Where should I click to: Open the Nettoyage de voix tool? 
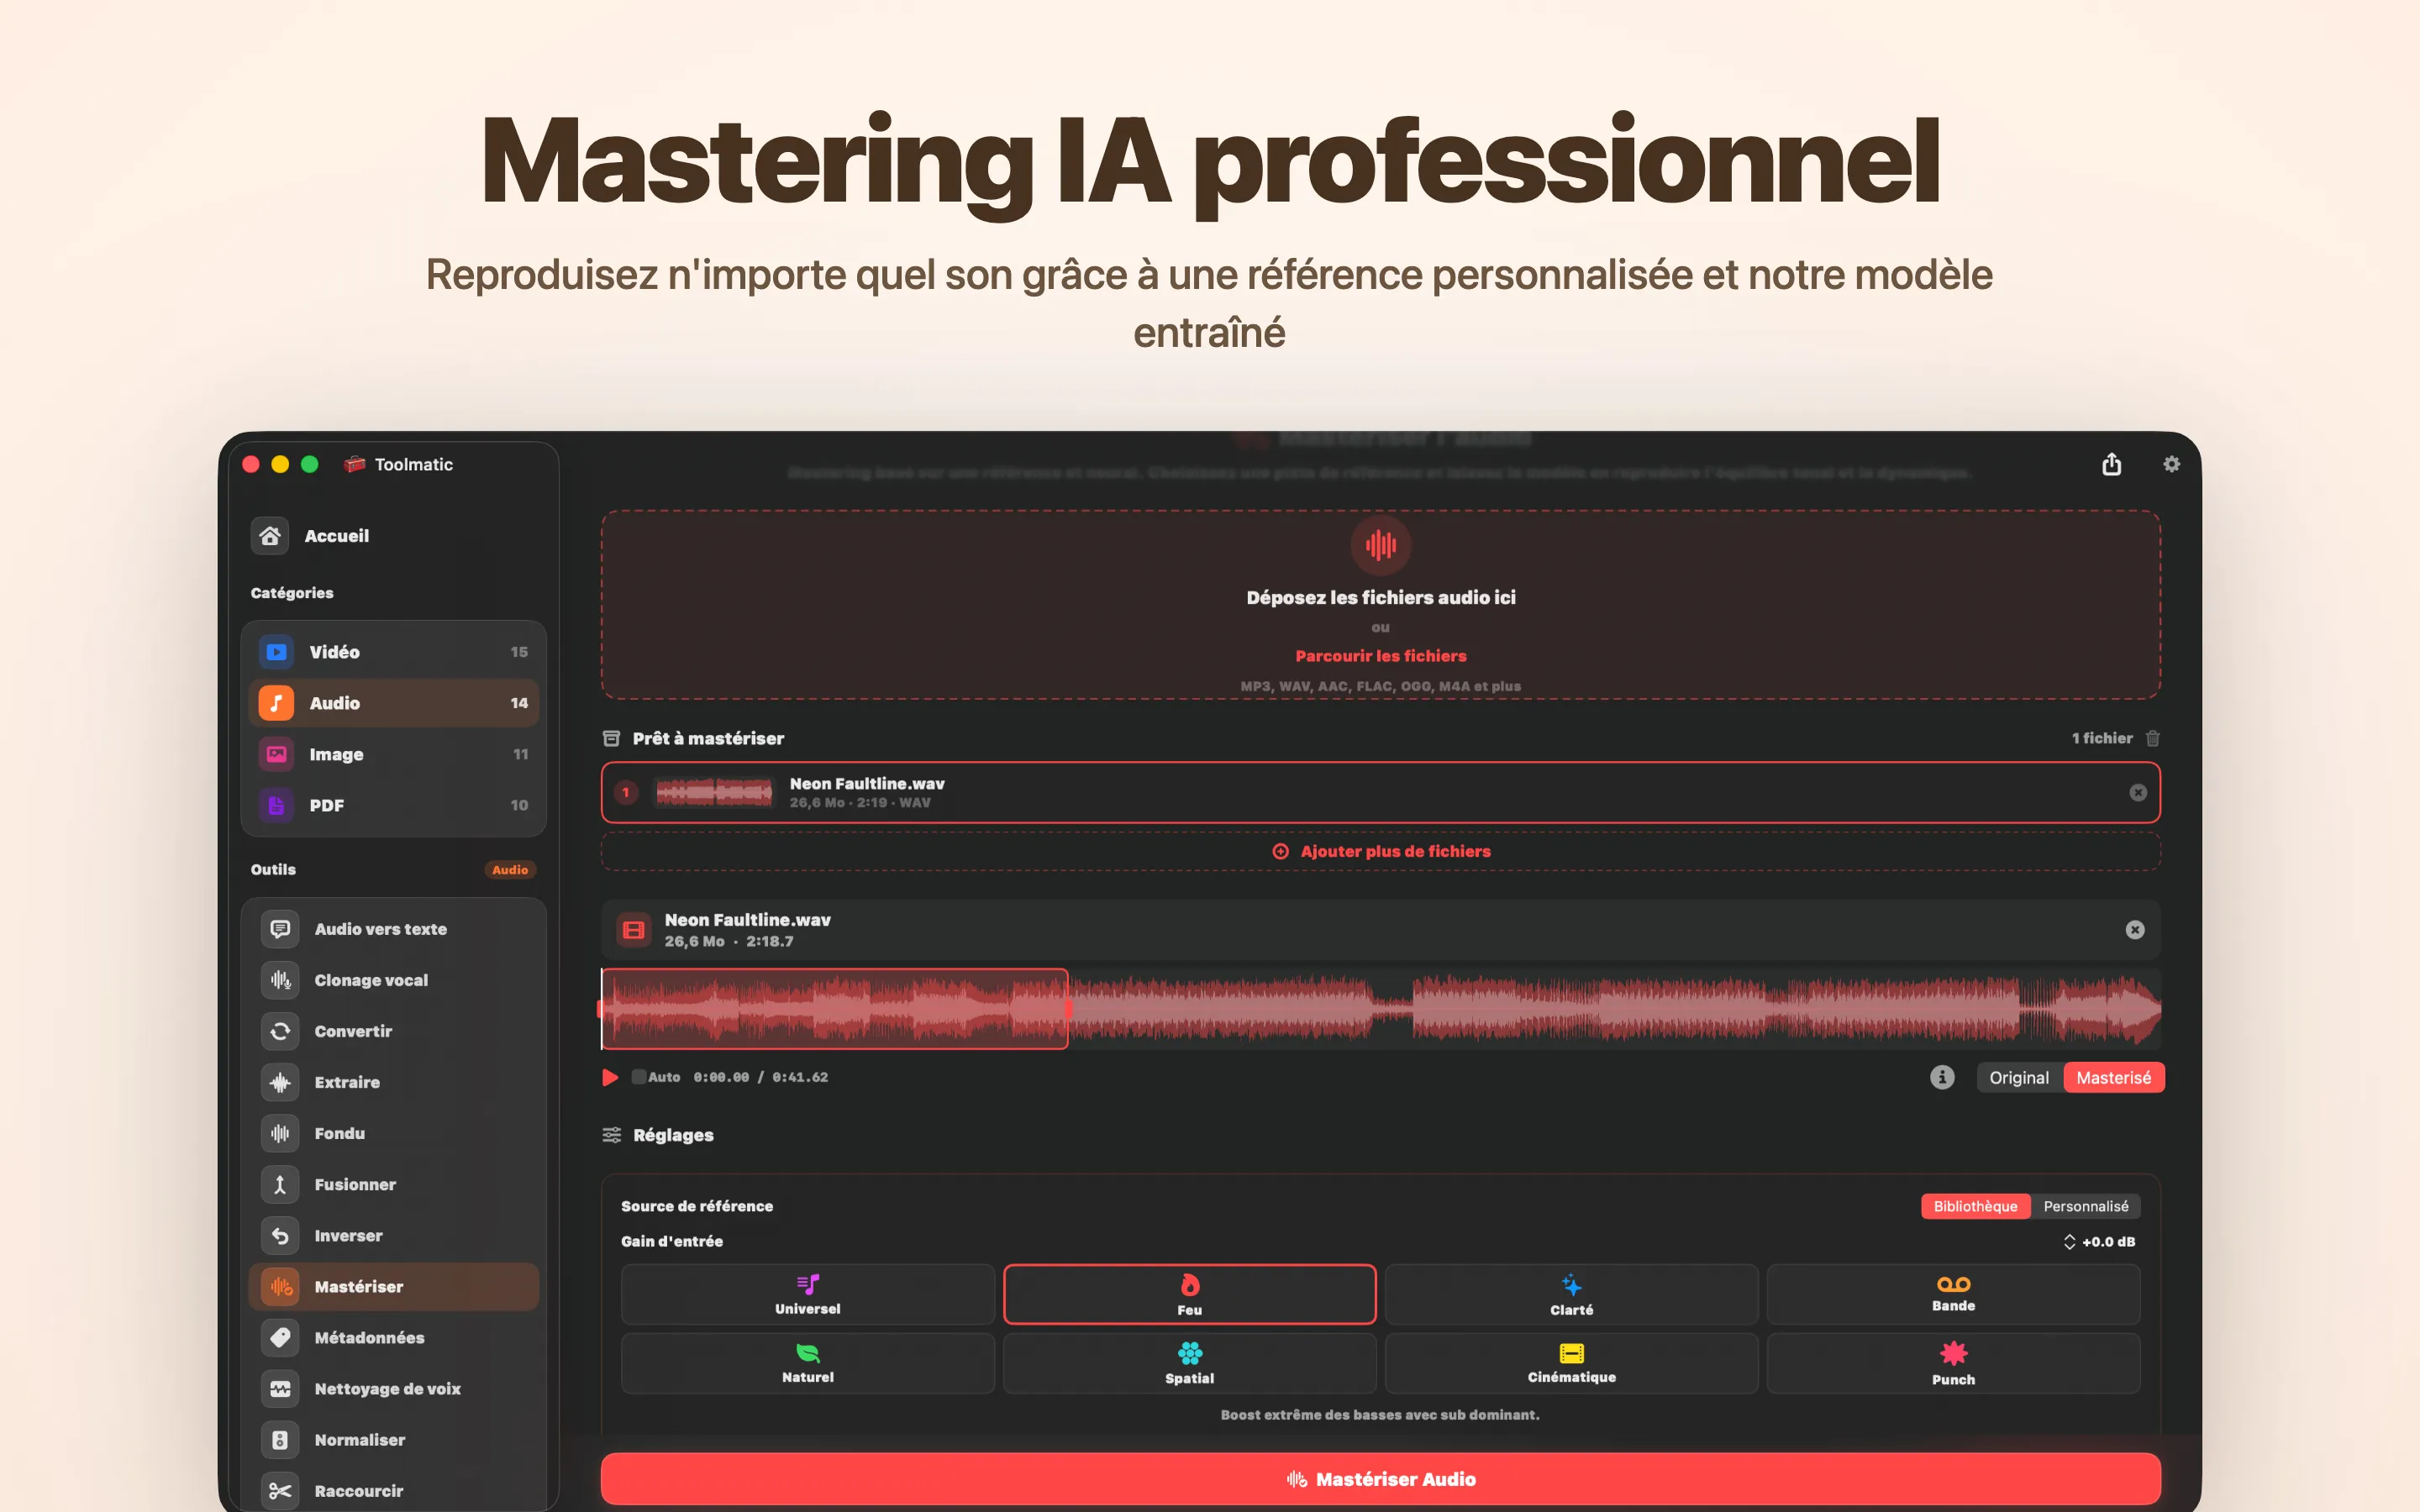(x=393, y=1388)
